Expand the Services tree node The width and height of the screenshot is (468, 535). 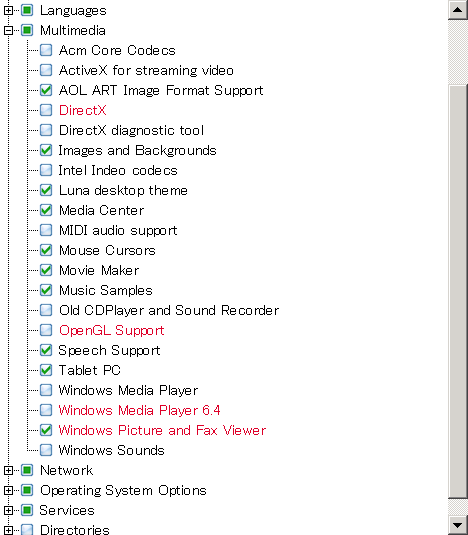(8, 510)
